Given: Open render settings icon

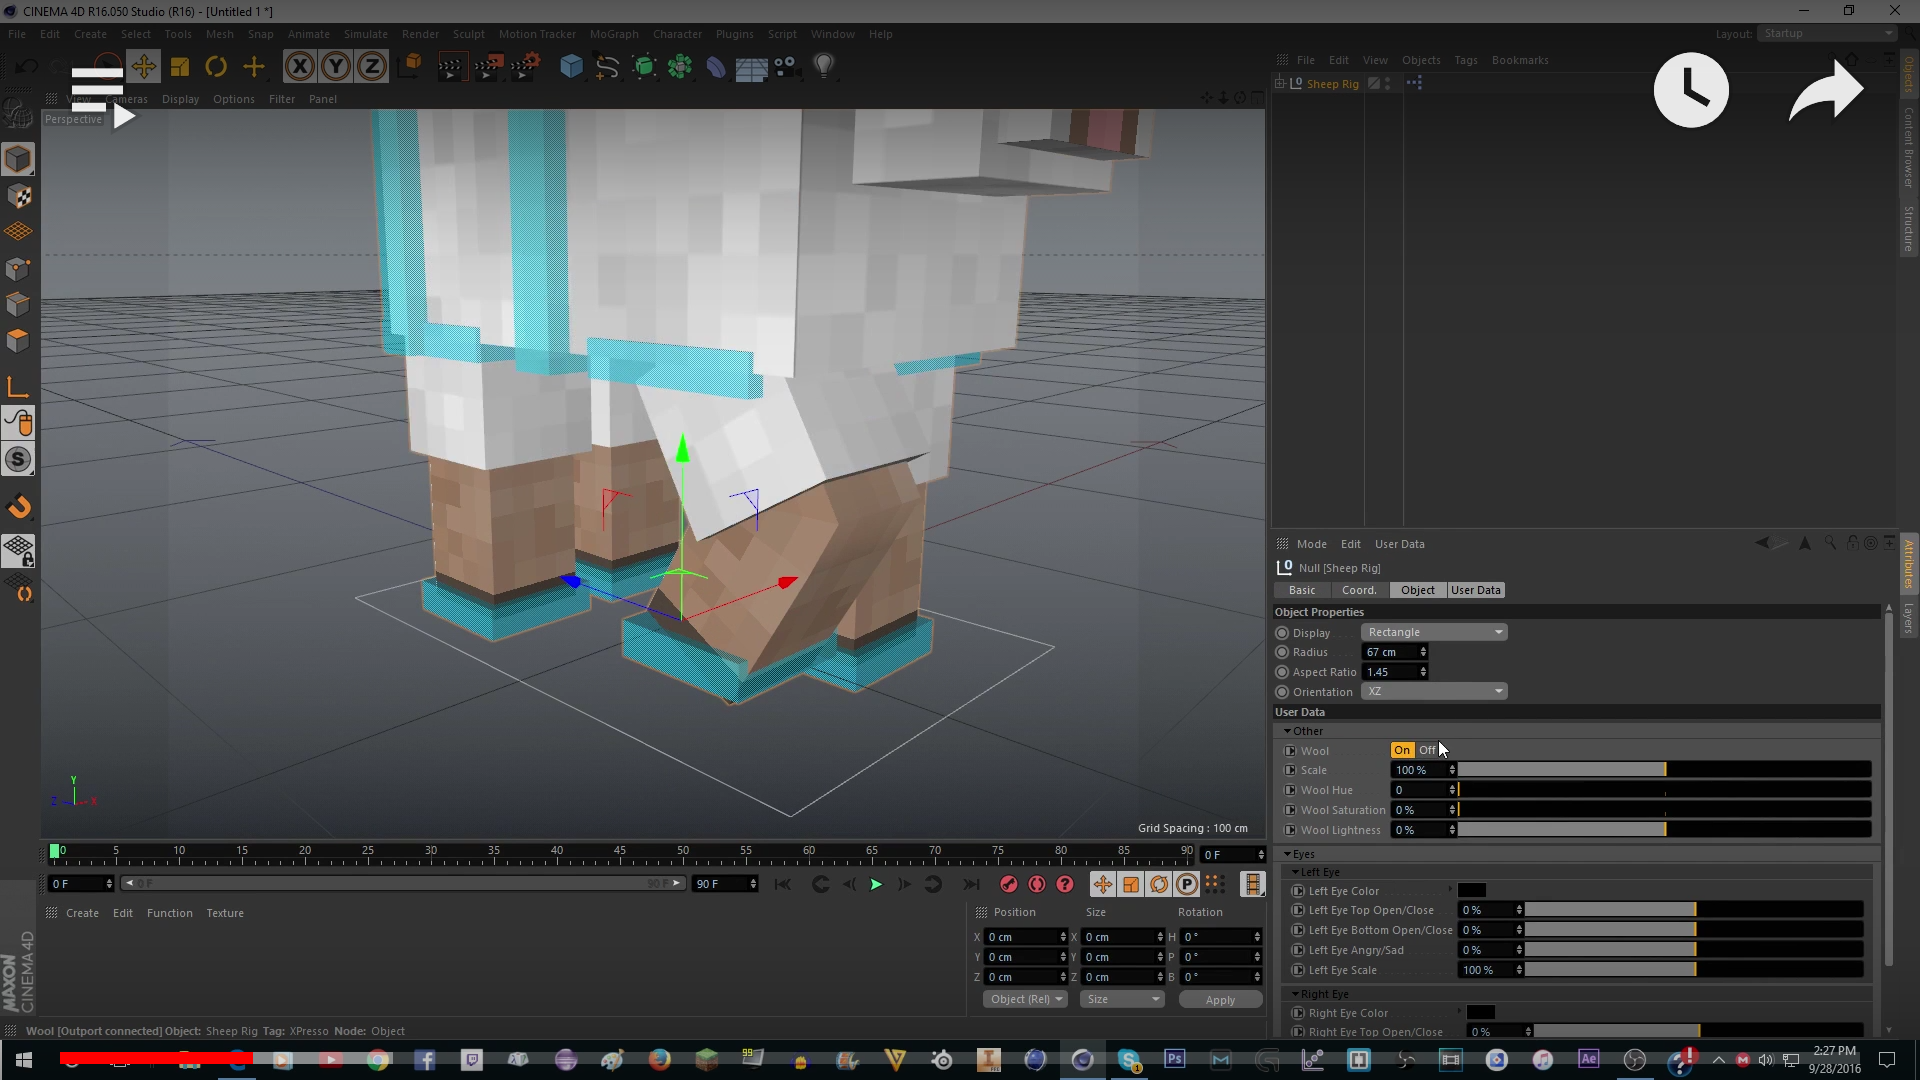Looking at the screenshot, I should click(524, 66).
